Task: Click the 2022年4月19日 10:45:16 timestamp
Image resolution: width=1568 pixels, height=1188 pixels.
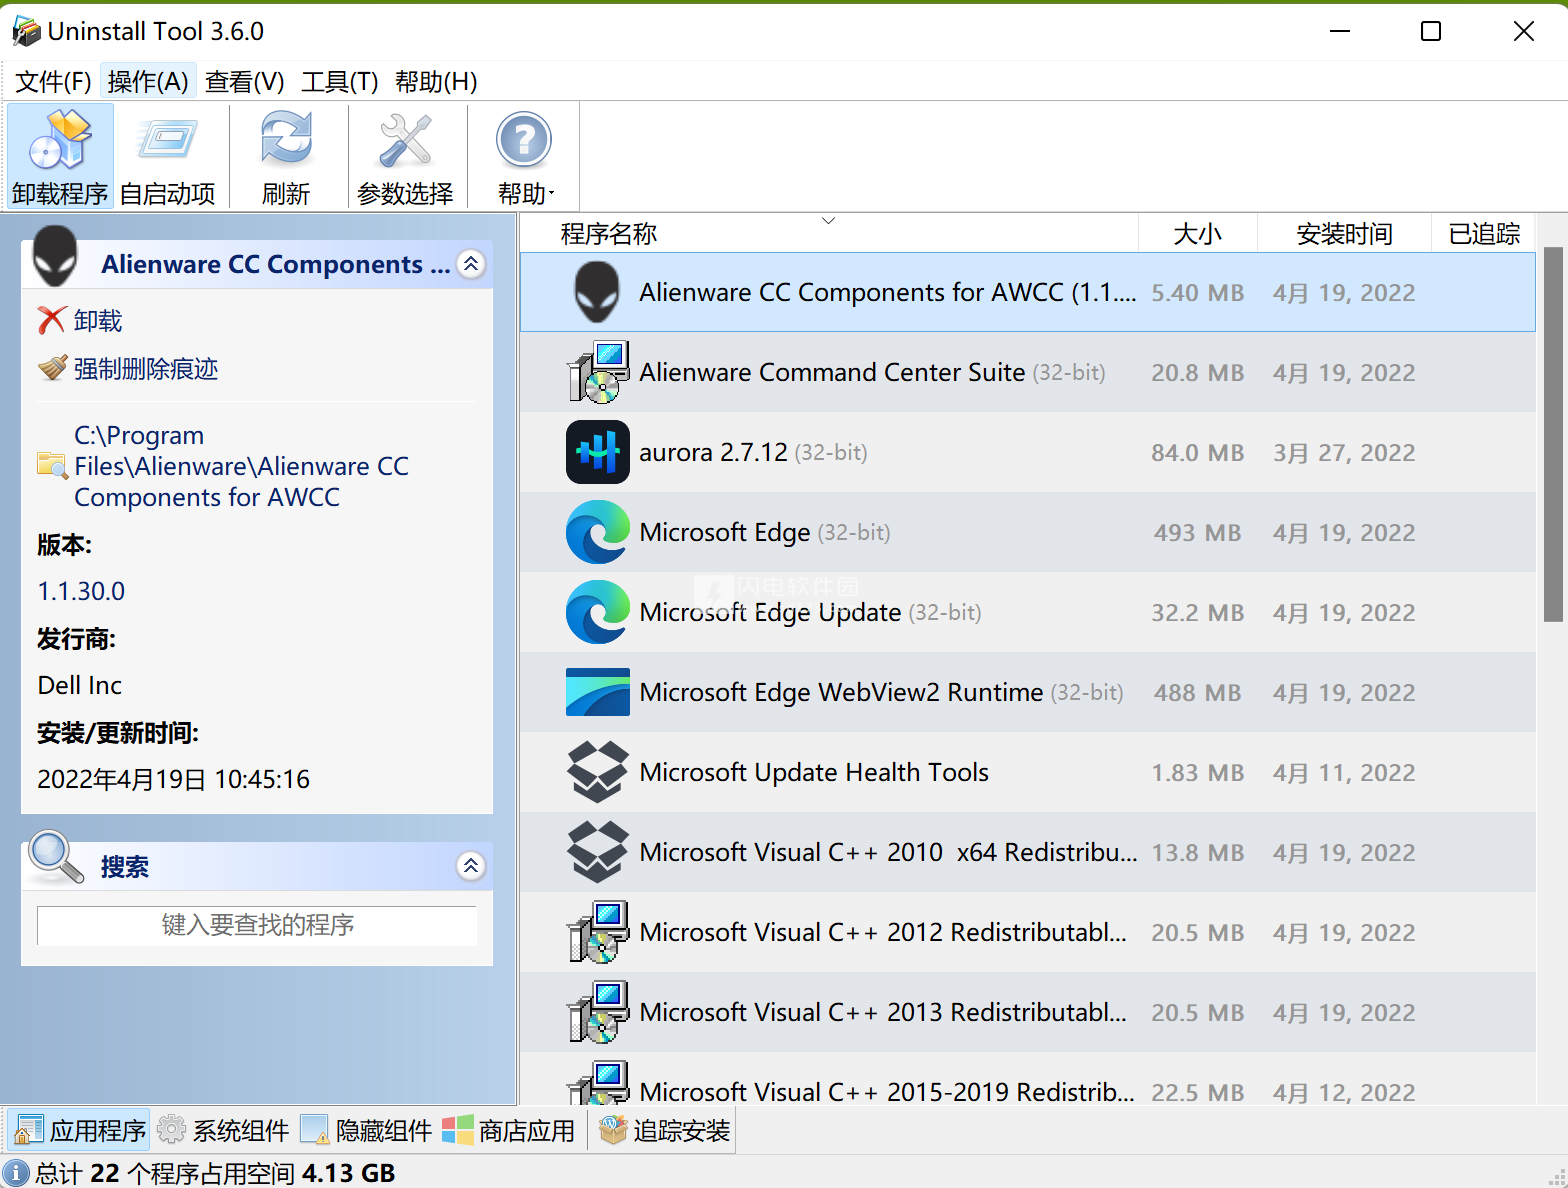Action: [x=174, y=779]
